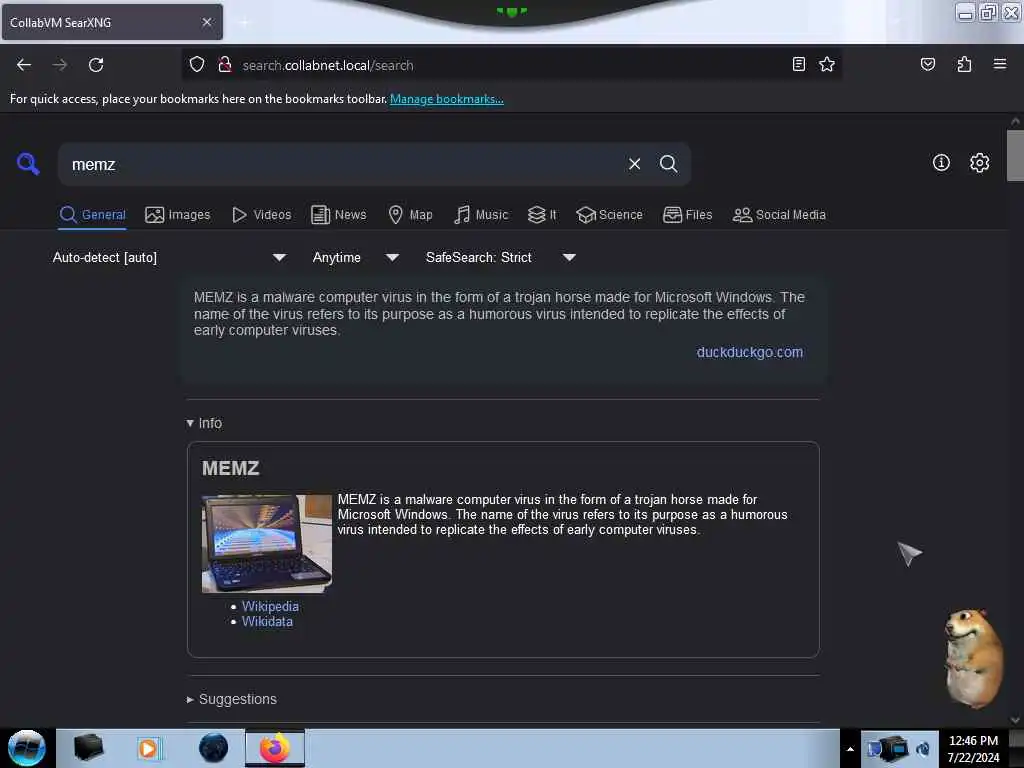Click the insecure connection padlock icon
Screen dimensions: 1024x768
point(225,65)
